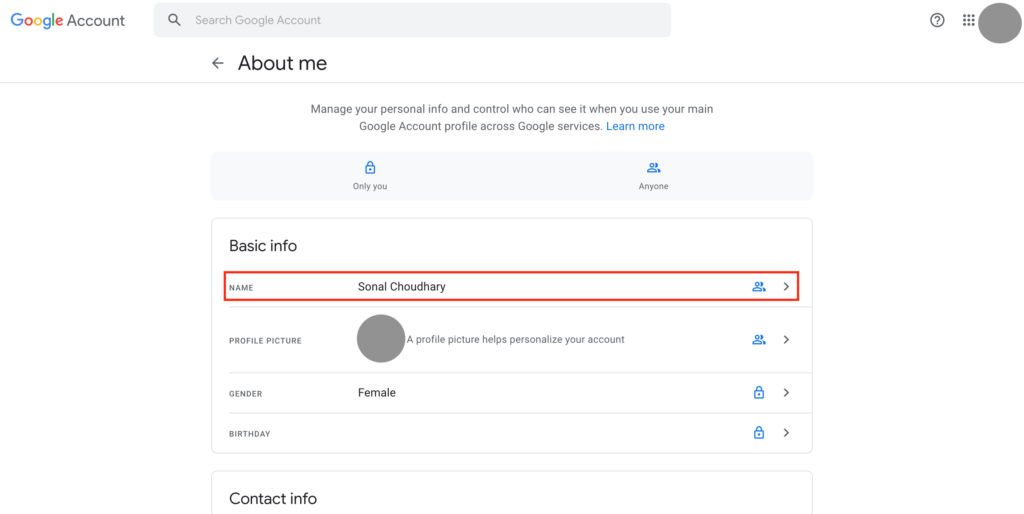Click the Help question mark icon
The height and width of the screenshot is (514, 1024).
(x=937, y=20)
